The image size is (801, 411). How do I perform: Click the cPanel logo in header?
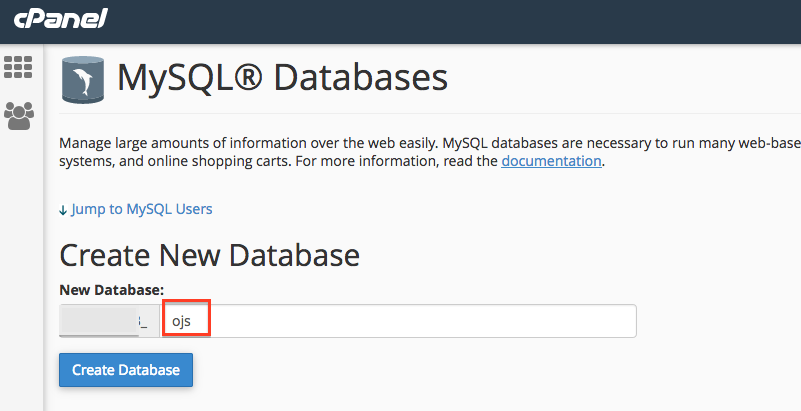click(60, 19)
